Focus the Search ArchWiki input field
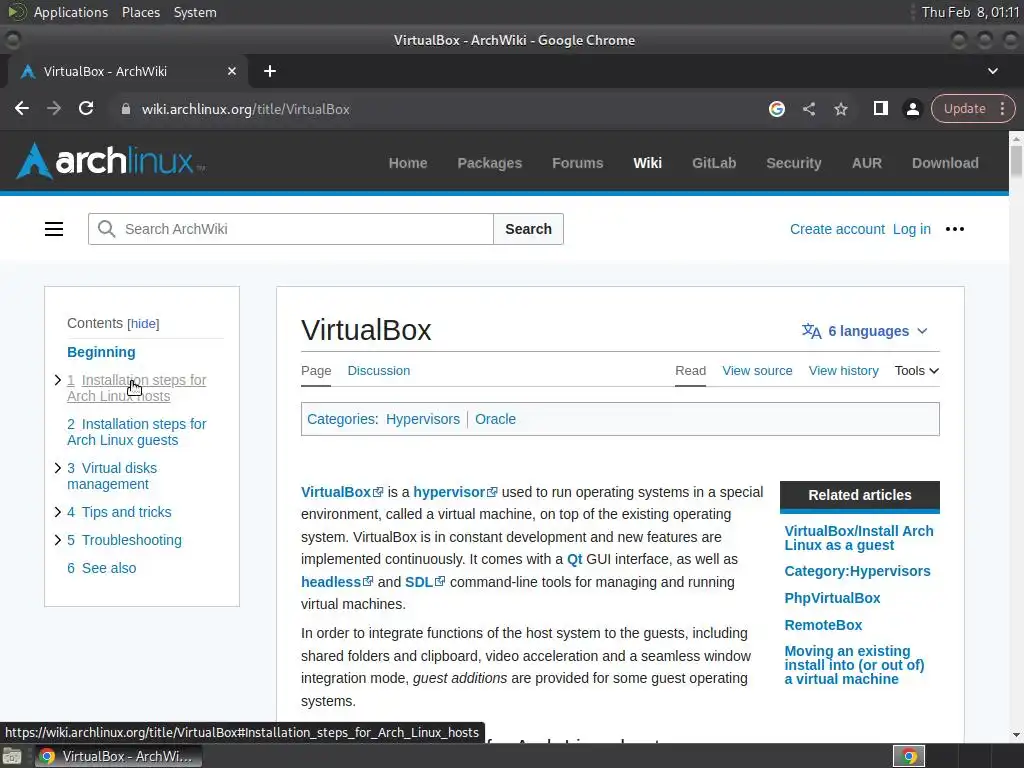Viewport: 1024px width, 768px height. (x=291, y=229)
